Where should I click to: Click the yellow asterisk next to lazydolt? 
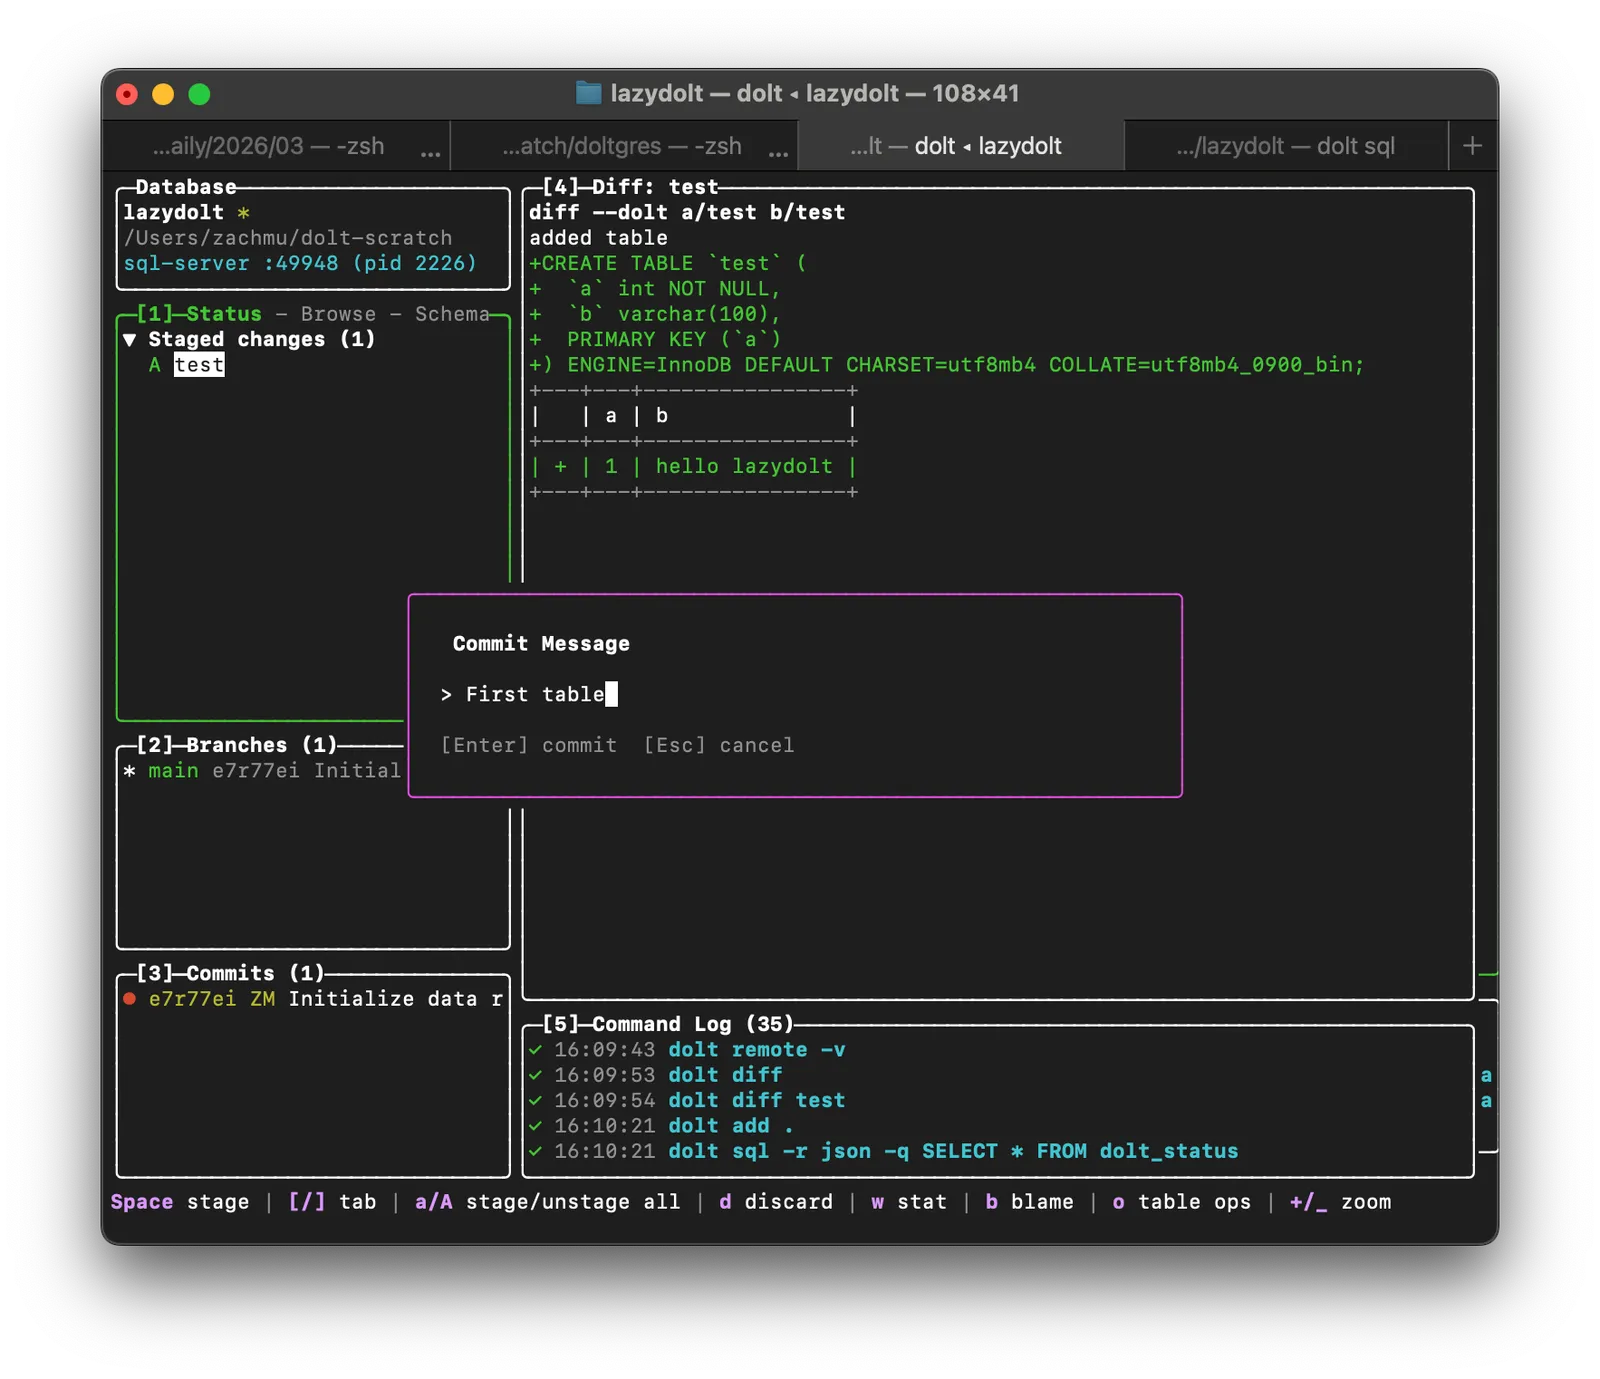click(243, 213)
